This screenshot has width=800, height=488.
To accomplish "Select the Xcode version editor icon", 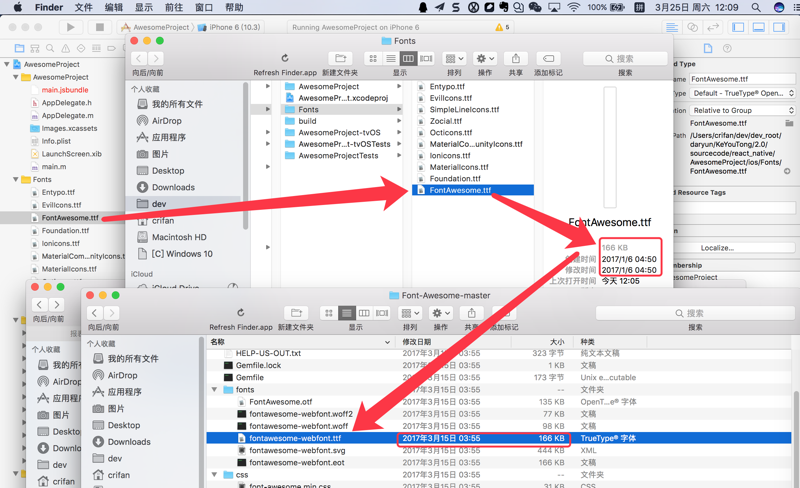I will [713, 27].
